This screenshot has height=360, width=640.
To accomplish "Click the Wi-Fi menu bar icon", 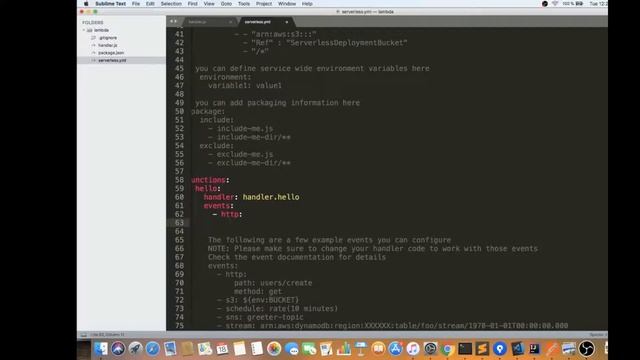I will pyautogui.click(x=555, y=4).
